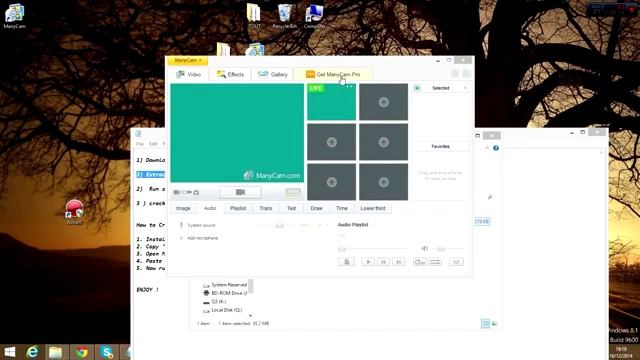This screenshot has height=360, width=640.
Task: Launch Internet Explorer from the taskbar
Action: pos(32,352)
